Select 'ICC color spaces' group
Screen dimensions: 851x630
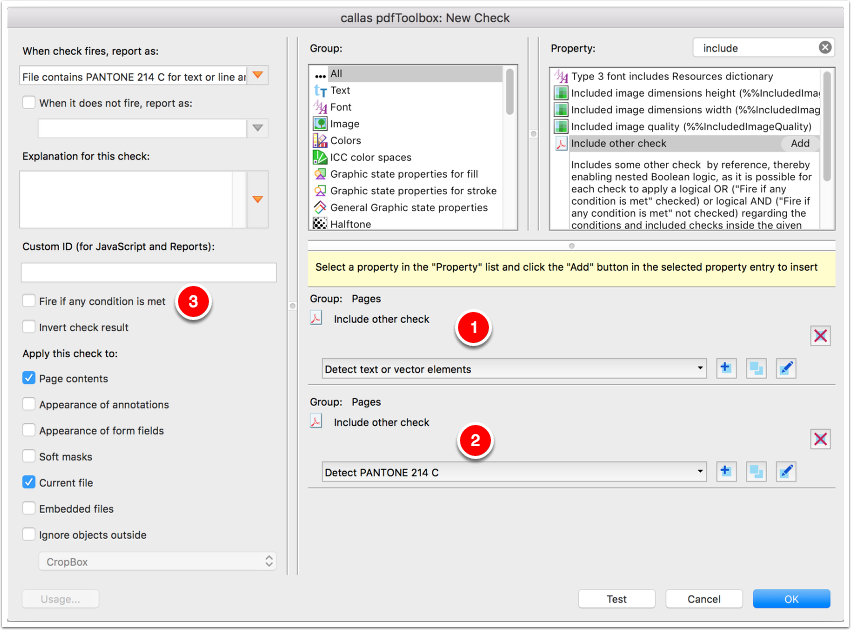(407, 157)
